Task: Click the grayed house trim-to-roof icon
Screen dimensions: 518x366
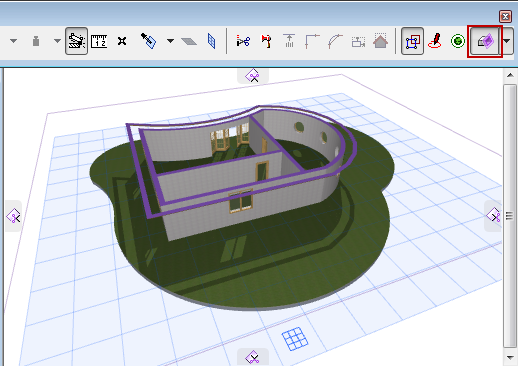Action: tap(380, 41)
